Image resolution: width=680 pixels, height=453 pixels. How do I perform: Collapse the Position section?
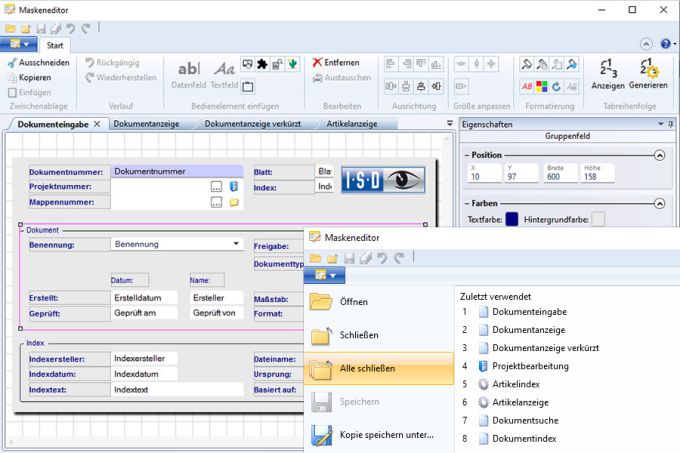click(659, 155)
